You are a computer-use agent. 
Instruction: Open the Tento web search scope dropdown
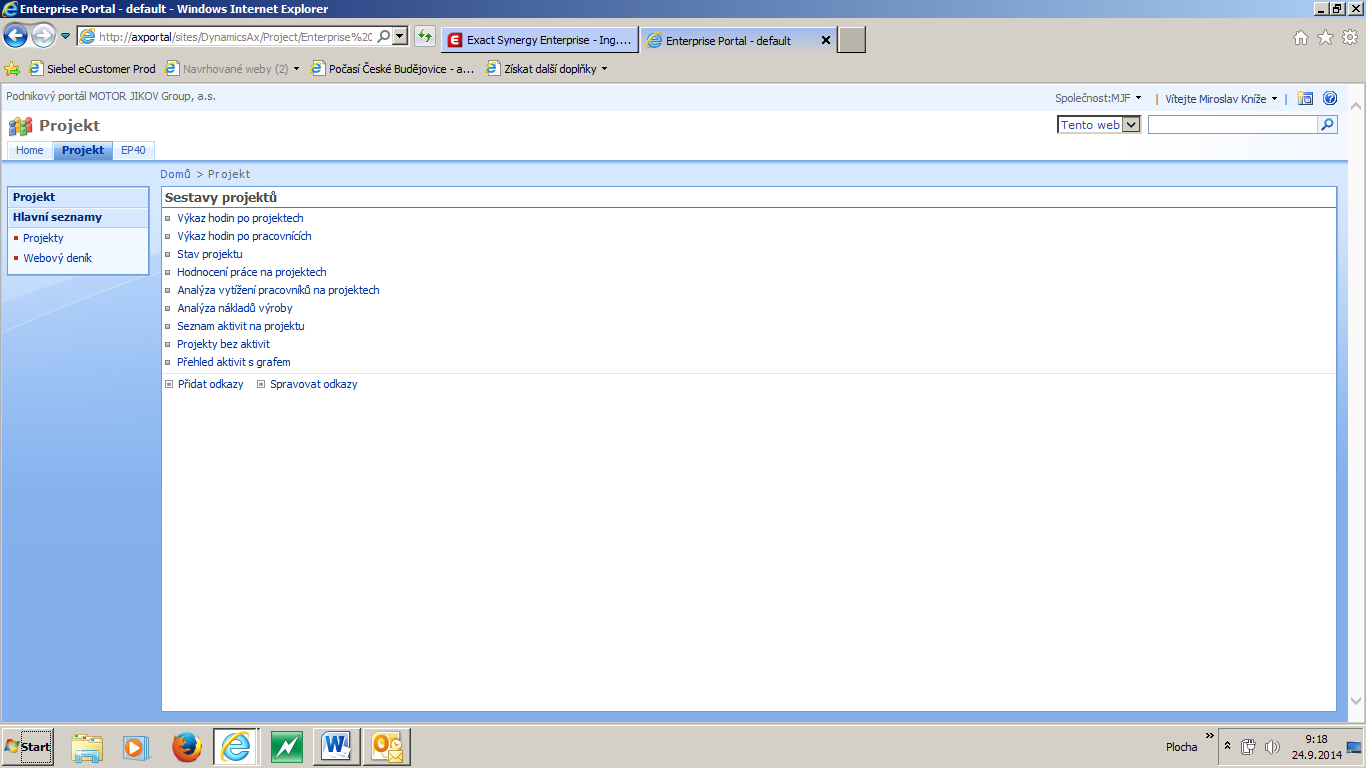(x=1099, y=125)
